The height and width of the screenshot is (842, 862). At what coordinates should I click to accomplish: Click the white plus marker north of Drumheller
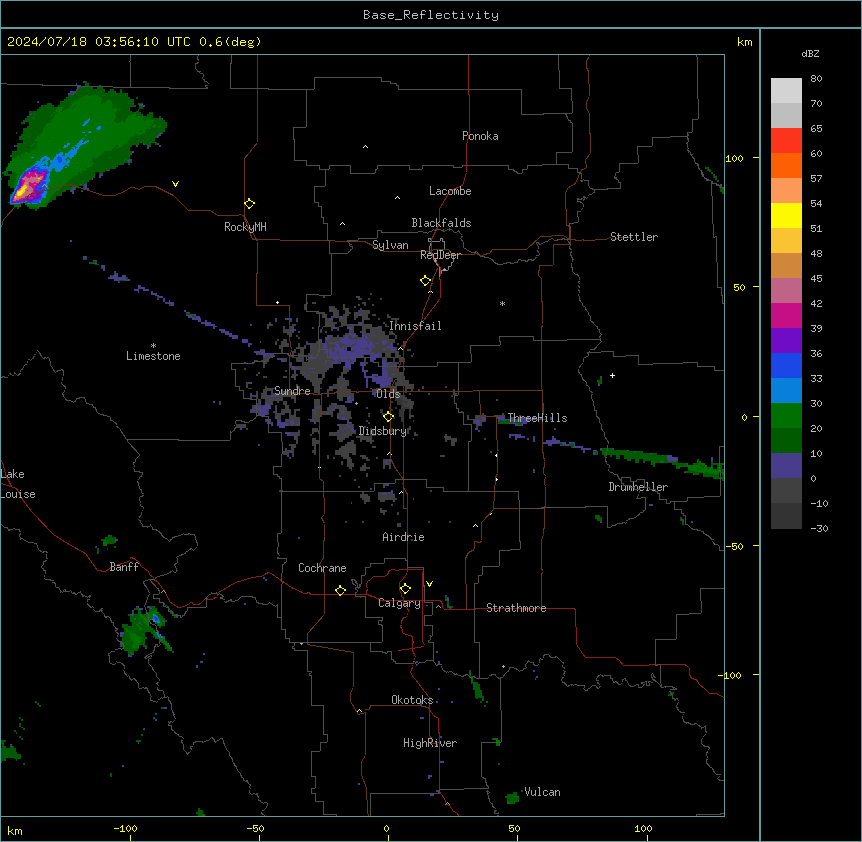pyautogui.click(x=612, y=375)
